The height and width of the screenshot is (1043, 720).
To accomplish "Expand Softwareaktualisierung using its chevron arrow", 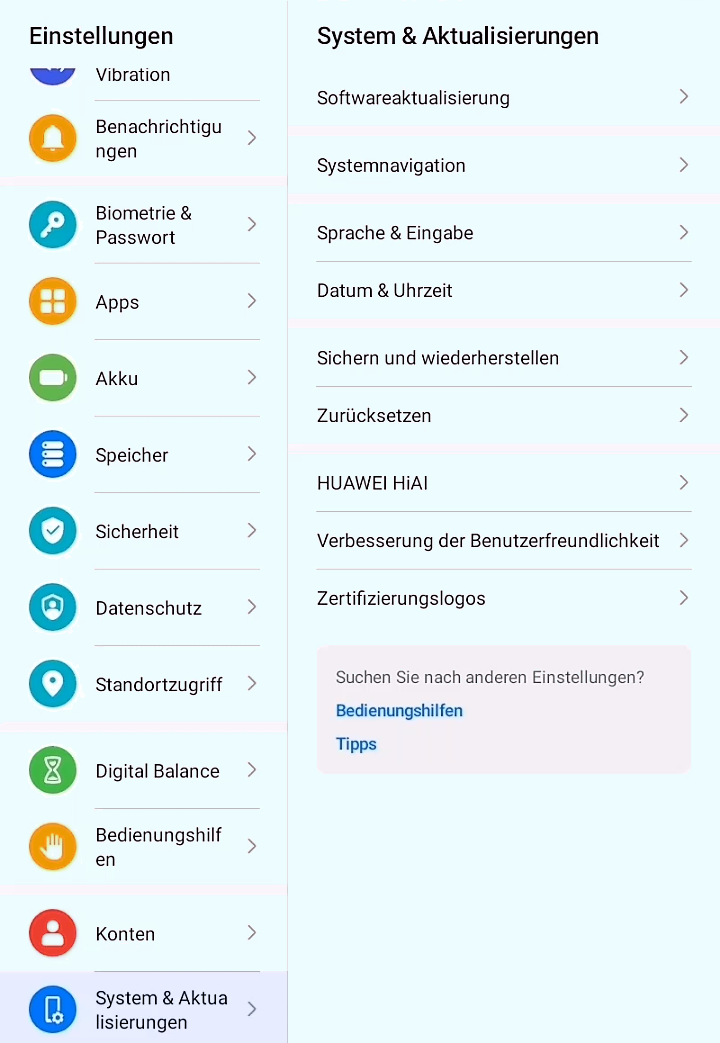I will coord(684,97).
